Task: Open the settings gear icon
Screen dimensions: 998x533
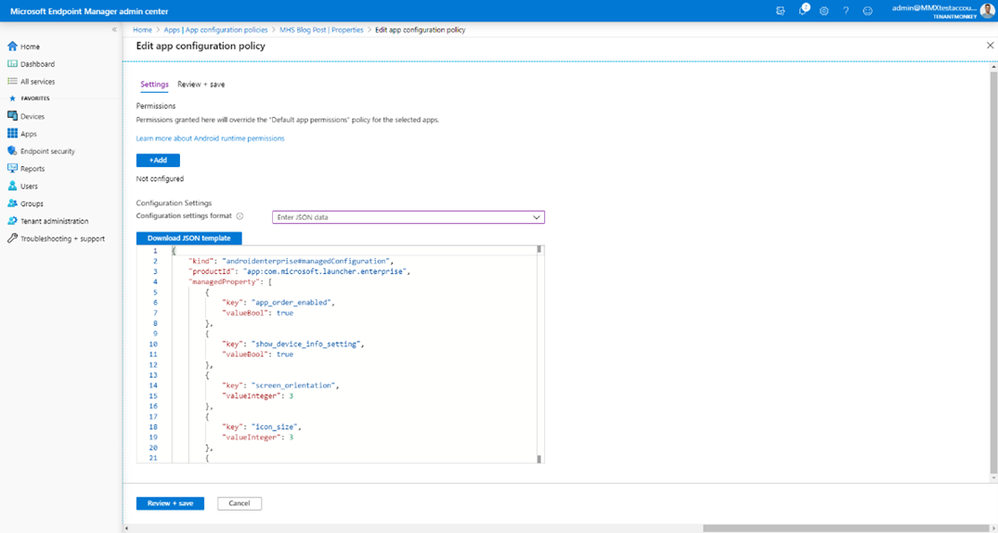Action: click(x=824, y=11)
